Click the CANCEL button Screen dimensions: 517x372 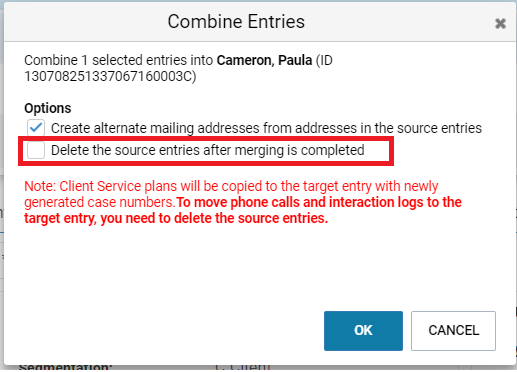(x=453, y=331)
